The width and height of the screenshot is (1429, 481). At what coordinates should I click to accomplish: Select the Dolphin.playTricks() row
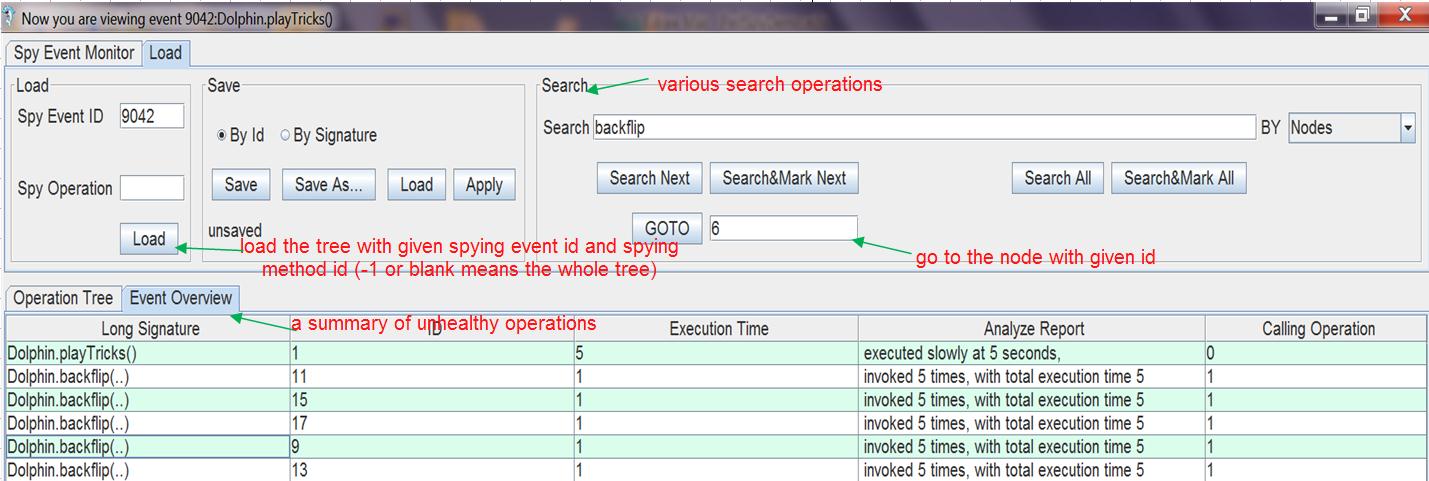coord(716,353)
